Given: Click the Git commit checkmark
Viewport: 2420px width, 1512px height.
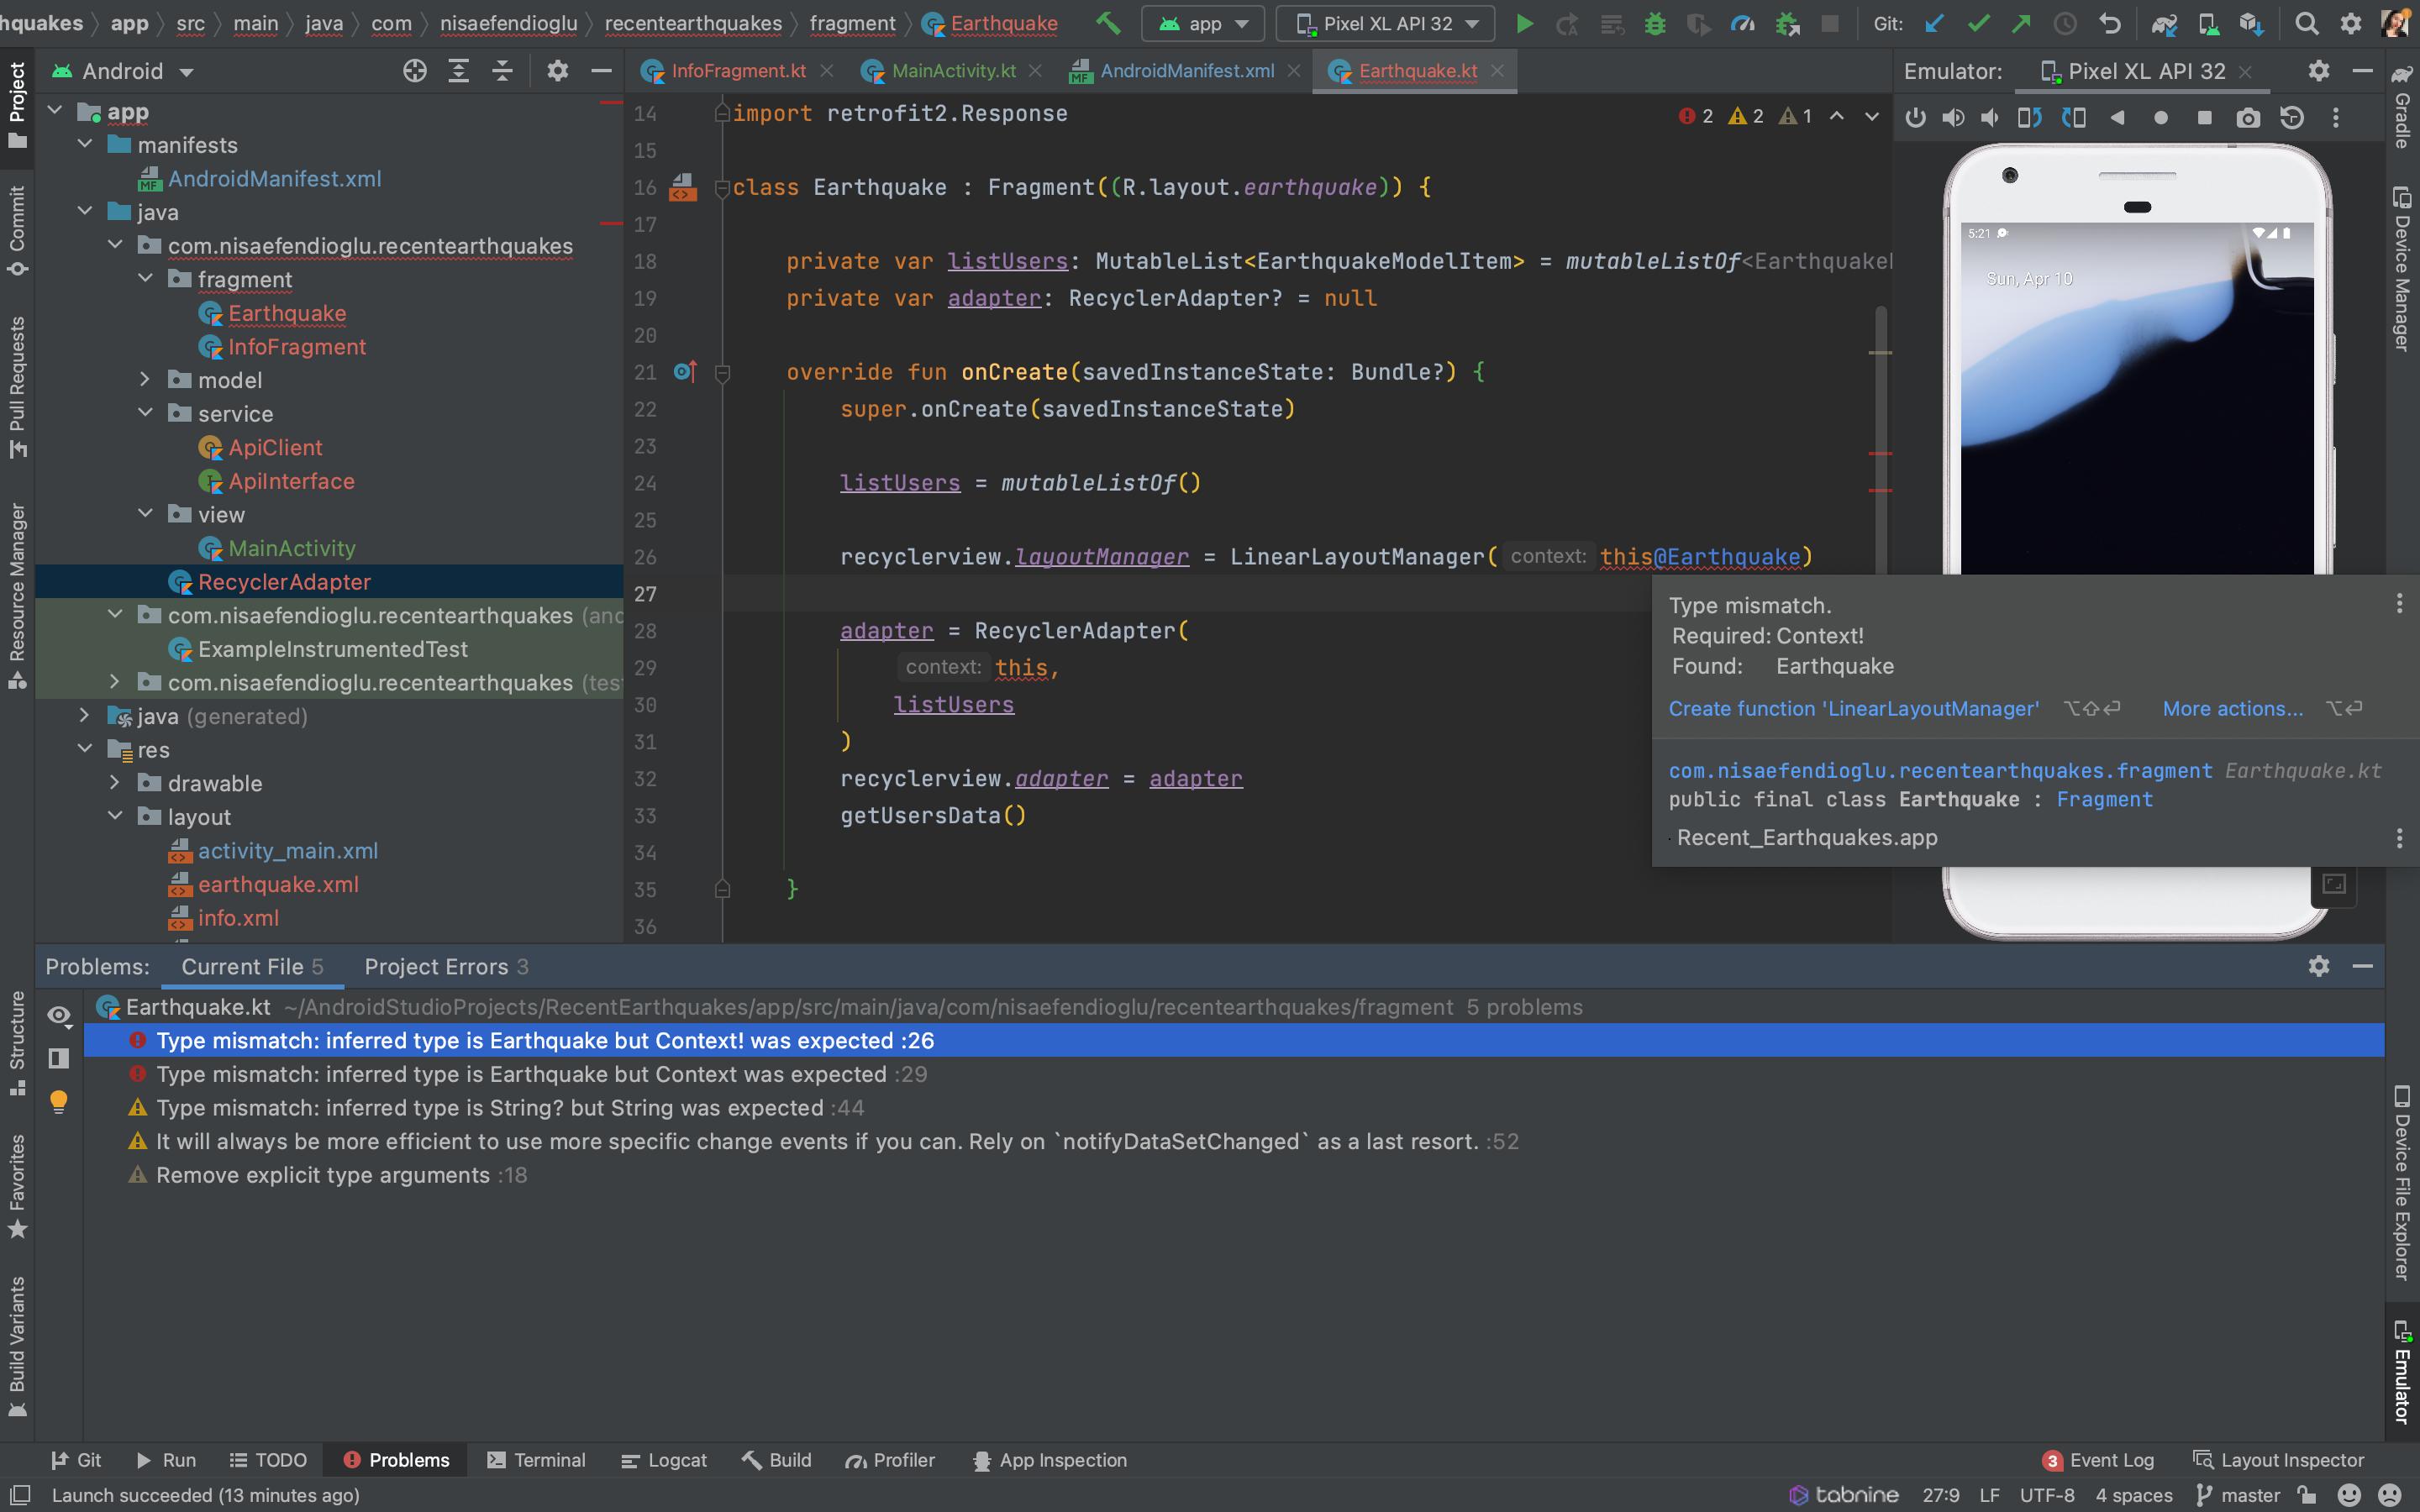Looking at the screenshot, I should 1978,23.
